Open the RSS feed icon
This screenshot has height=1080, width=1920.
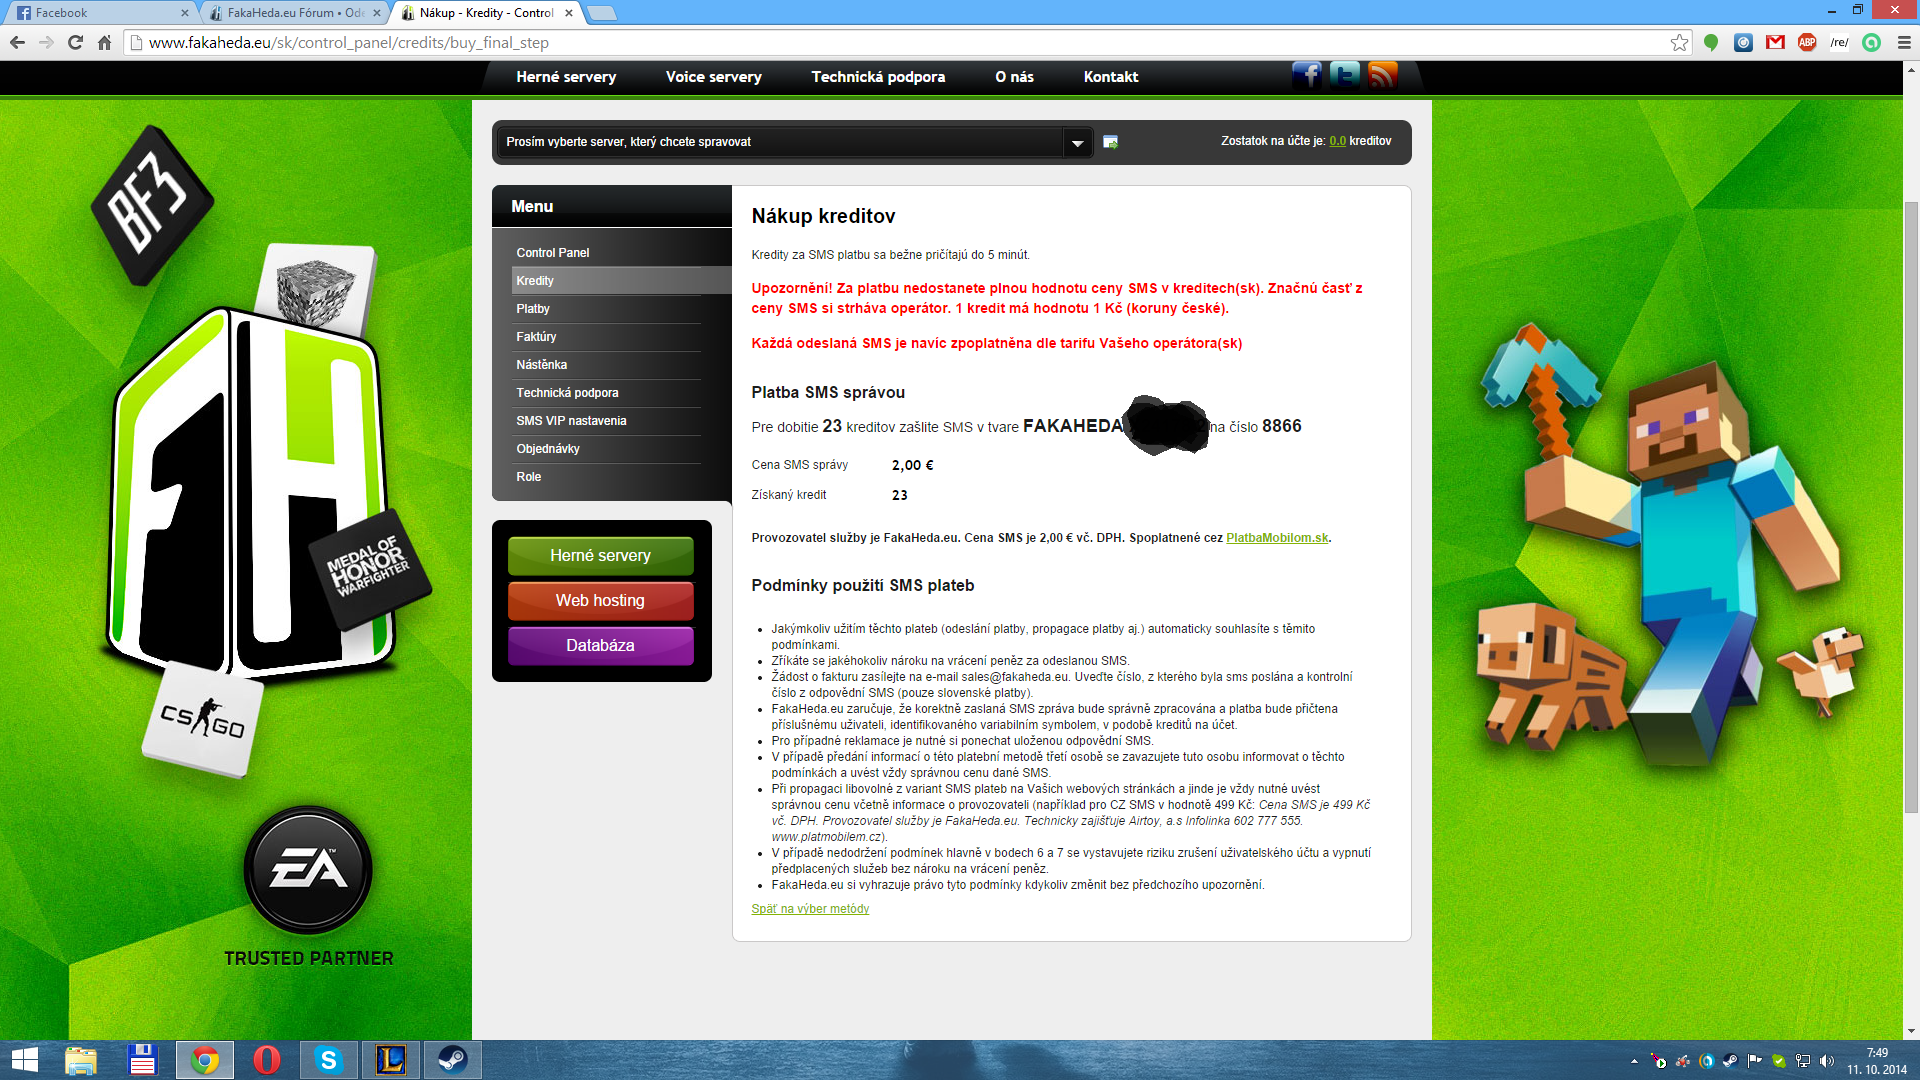1382,75
